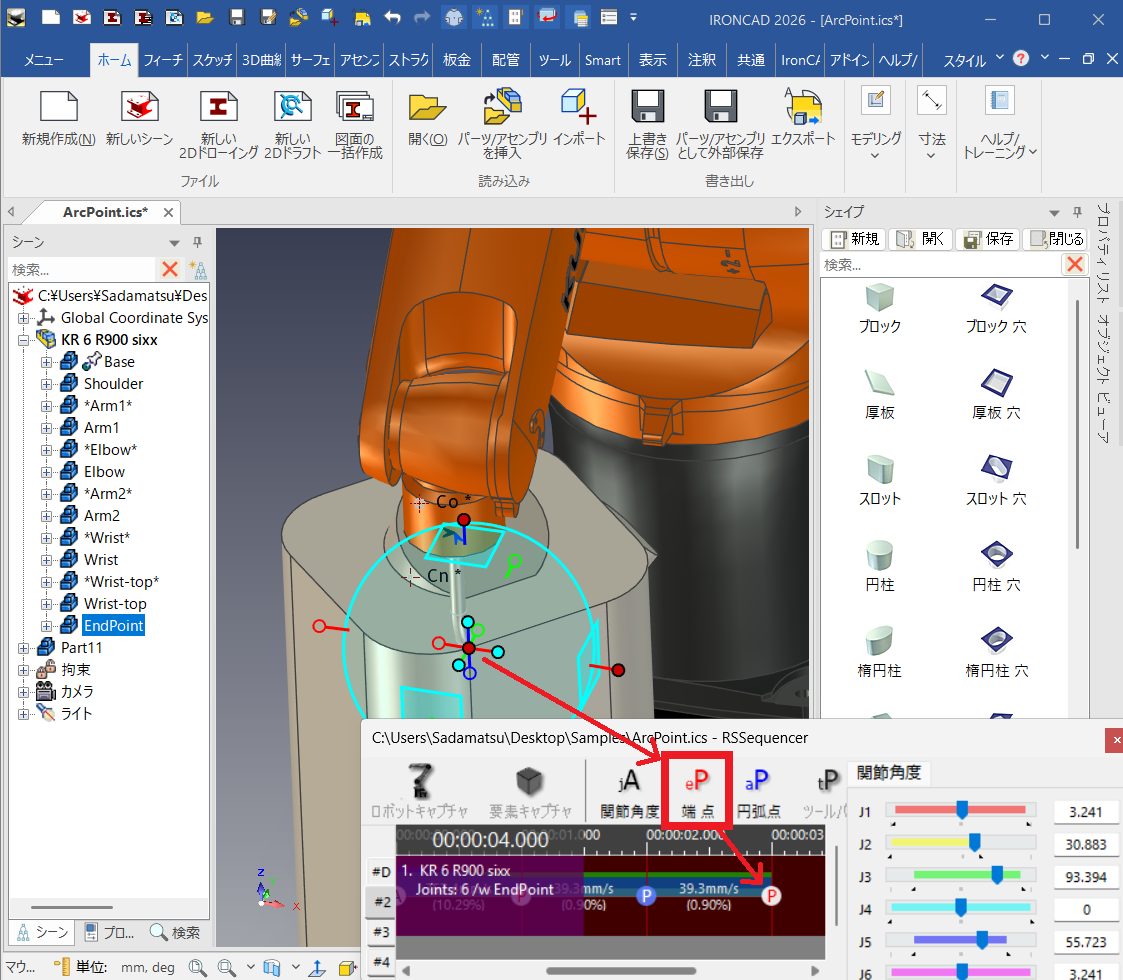Viewport: 1123px width, 980px height.
Task: Expand the 拘束 tree node
Action: point(23,670)
